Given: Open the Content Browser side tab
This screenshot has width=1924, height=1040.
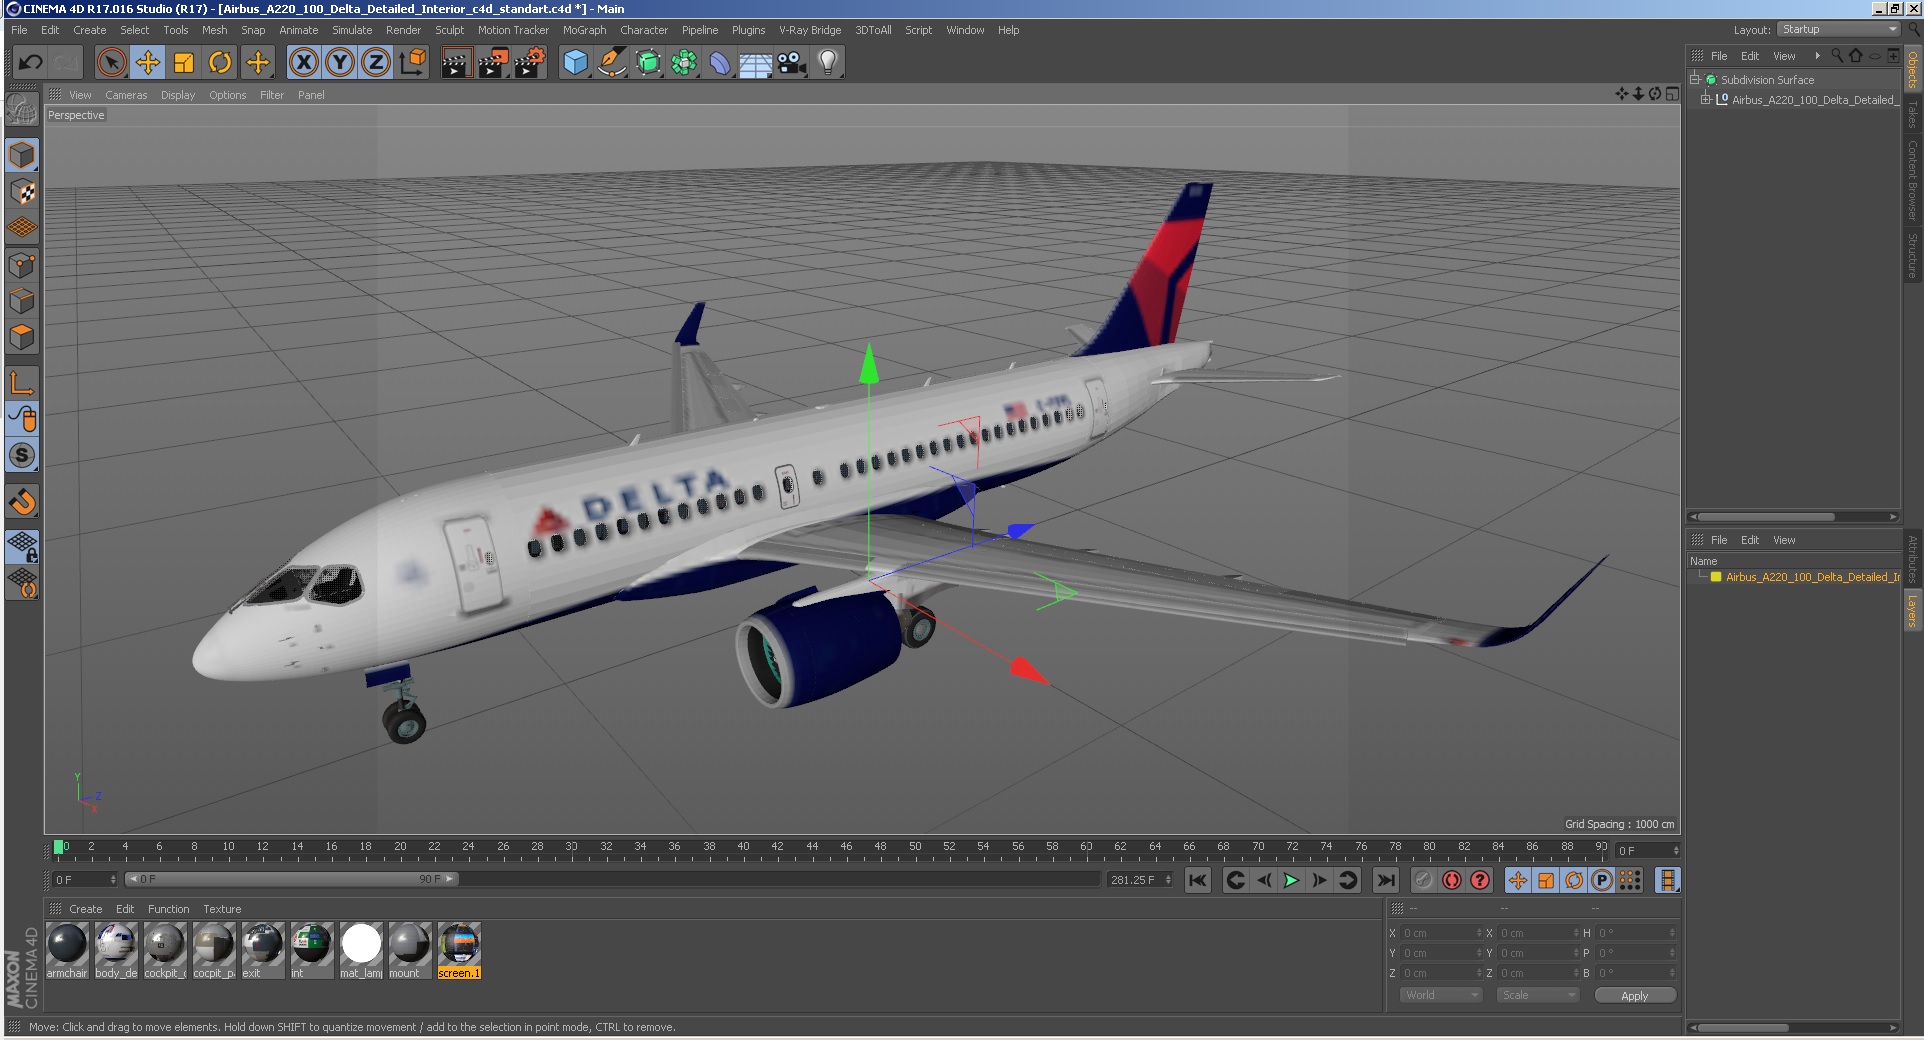Looking at the screenshot, I should coord(1912,180).
